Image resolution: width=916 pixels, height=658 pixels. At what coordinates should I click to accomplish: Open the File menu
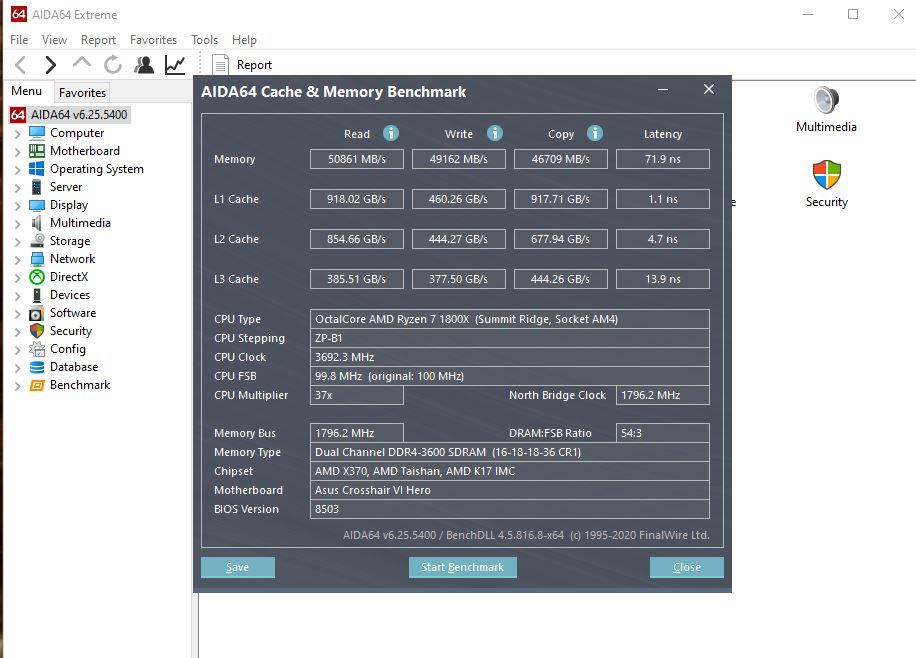point(19,40)
